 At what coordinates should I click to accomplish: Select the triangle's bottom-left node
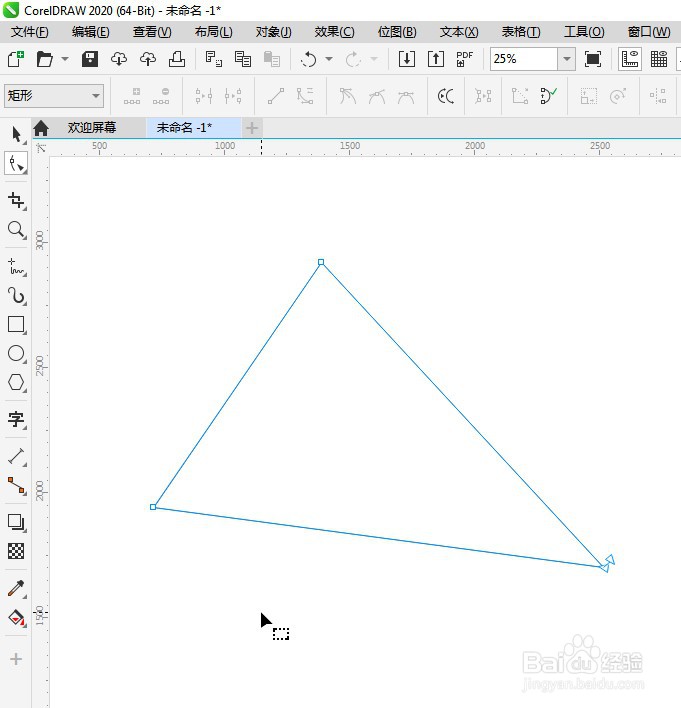click(153, 507)
